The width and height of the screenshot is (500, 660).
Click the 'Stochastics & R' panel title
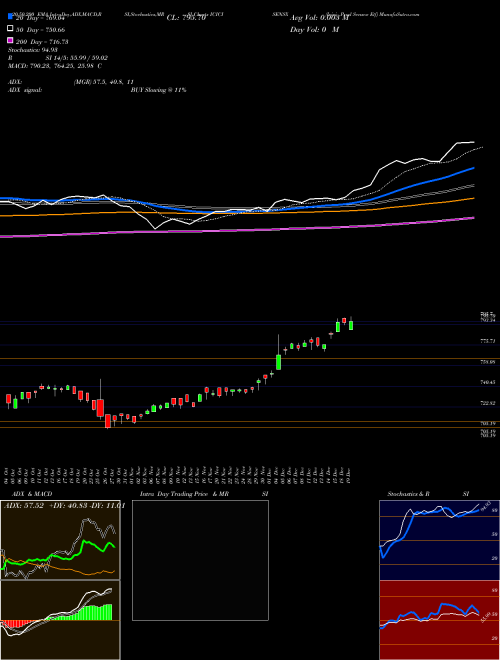[x=408, y=494]
